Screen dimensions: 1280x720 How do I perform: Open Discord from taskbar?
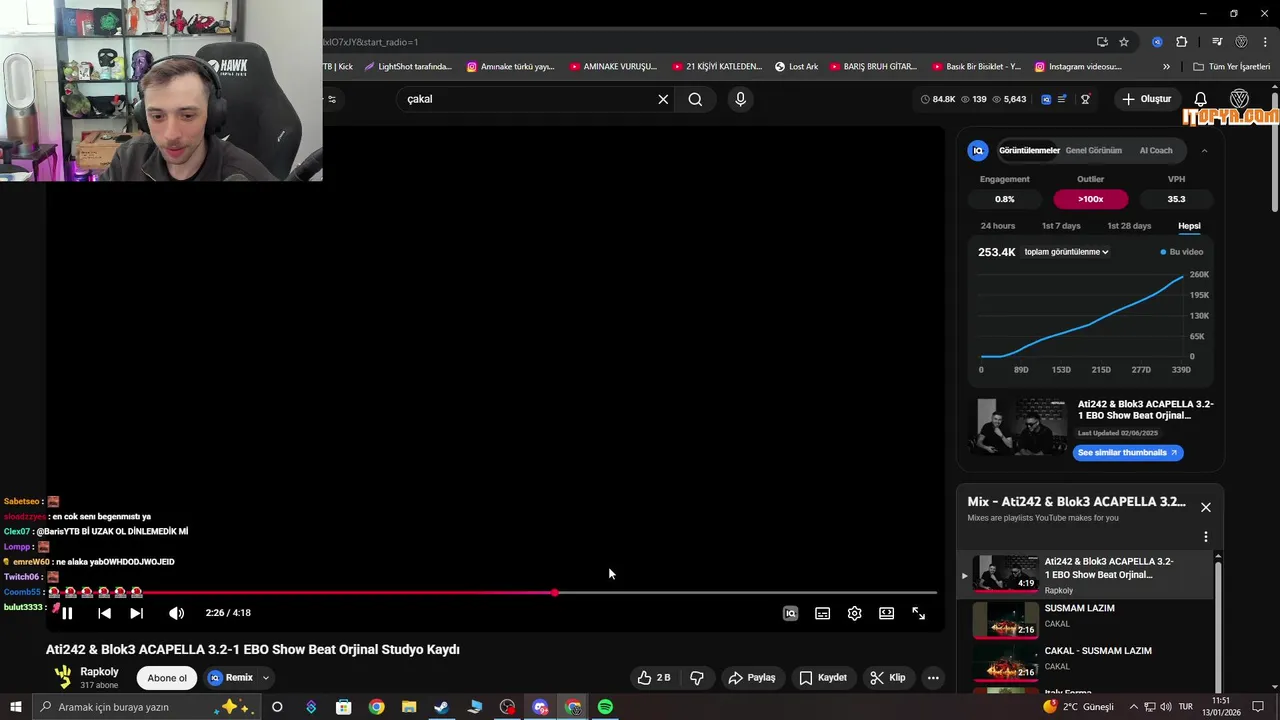(541, 707)
